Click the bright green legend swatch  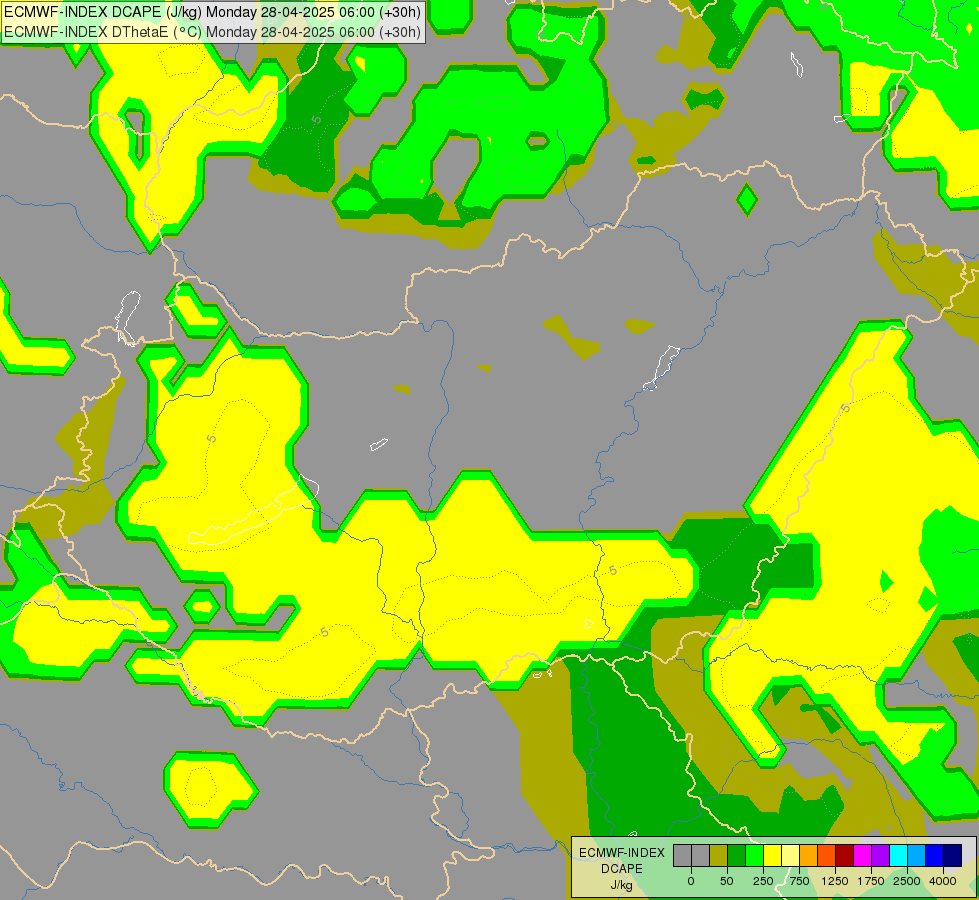pos(754,855)
